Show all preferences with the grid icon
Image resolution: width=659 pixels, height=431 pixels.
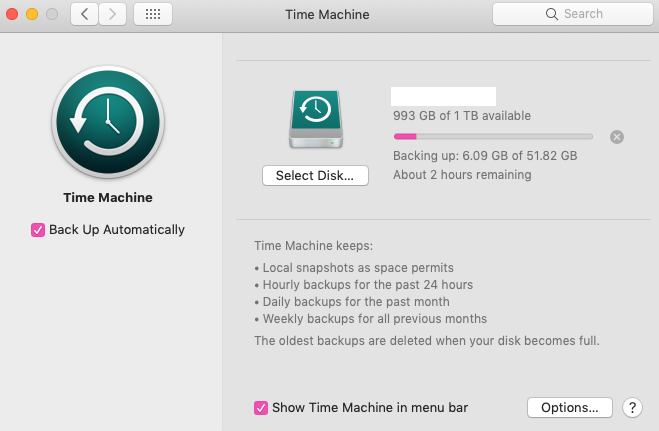click(x=153, y=14)
